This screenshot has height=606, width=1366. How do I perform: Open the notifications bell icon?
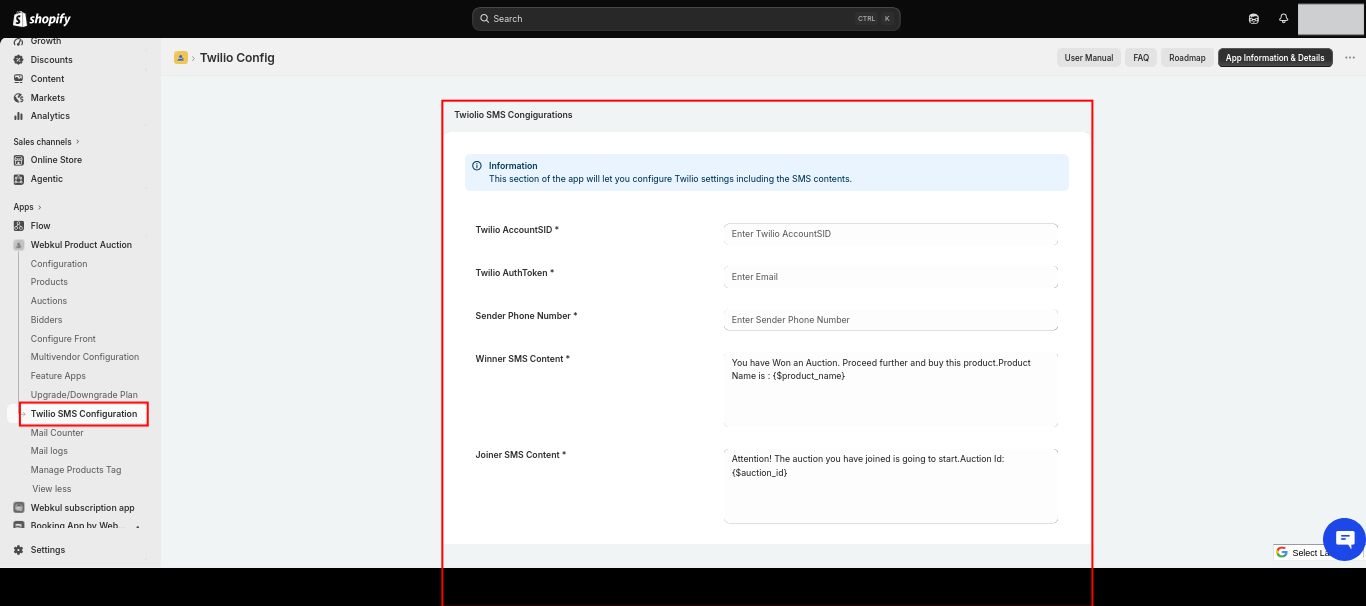pyautogui.click(x=1284, y=19)
